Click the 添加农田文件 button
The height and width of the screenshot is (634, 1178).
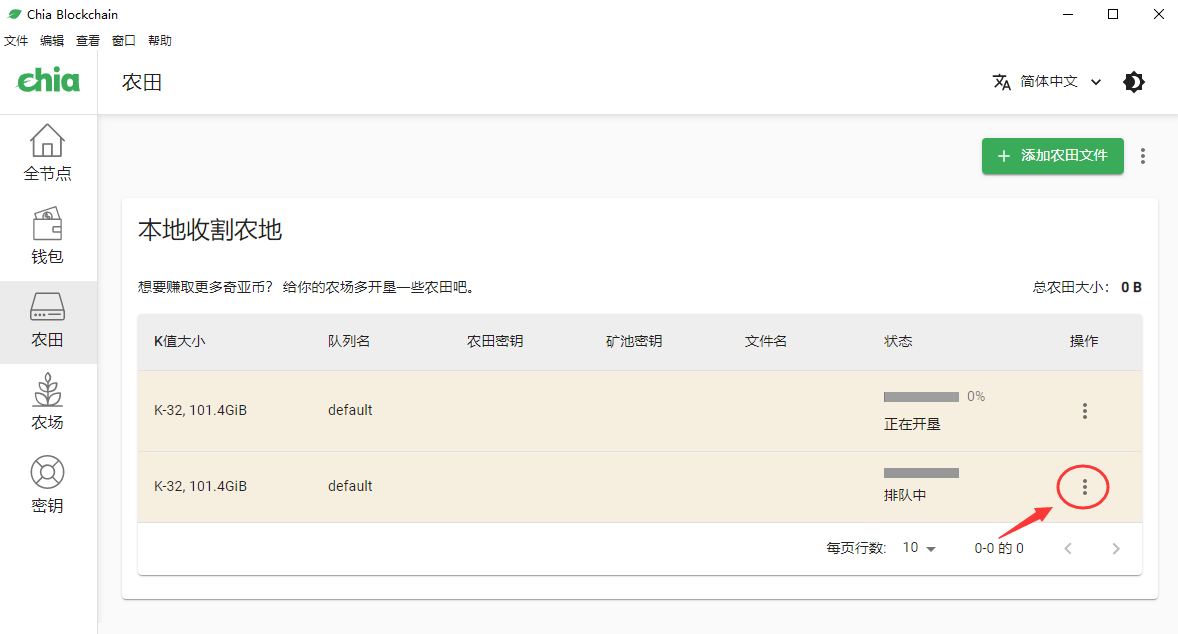(x=1052, y=156)
